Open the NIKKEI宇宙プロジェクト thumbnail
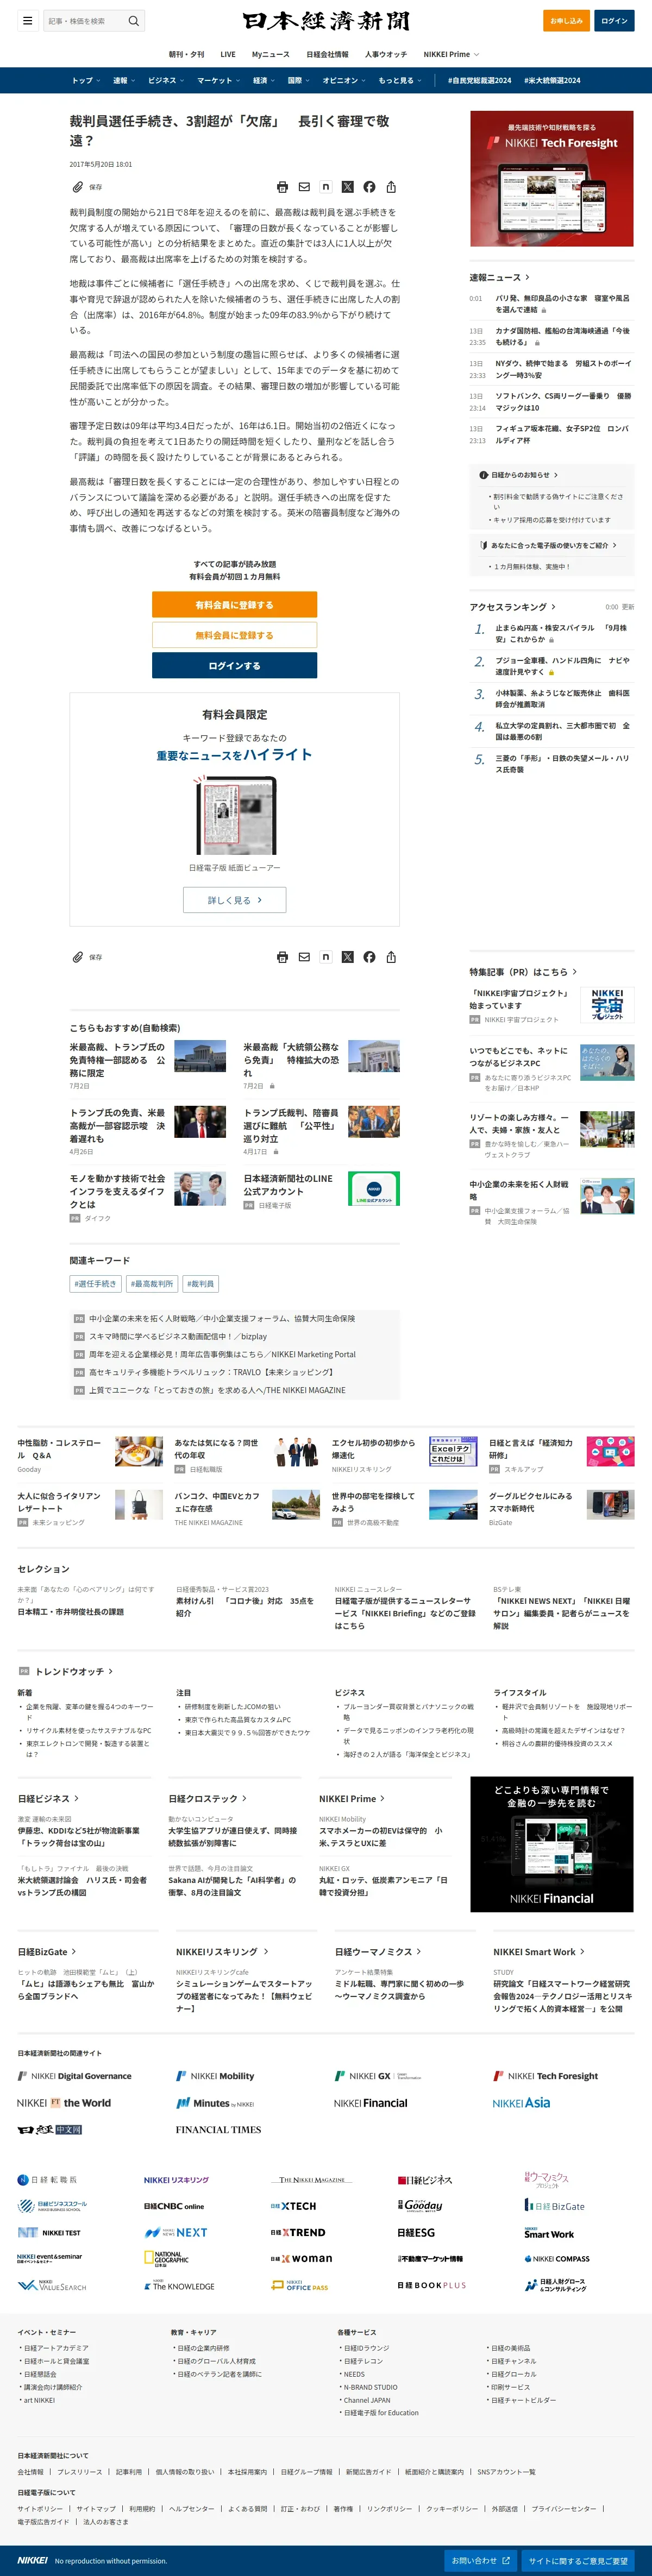The width and height of the screenshot is (652, 2576). pos(607,1005)
